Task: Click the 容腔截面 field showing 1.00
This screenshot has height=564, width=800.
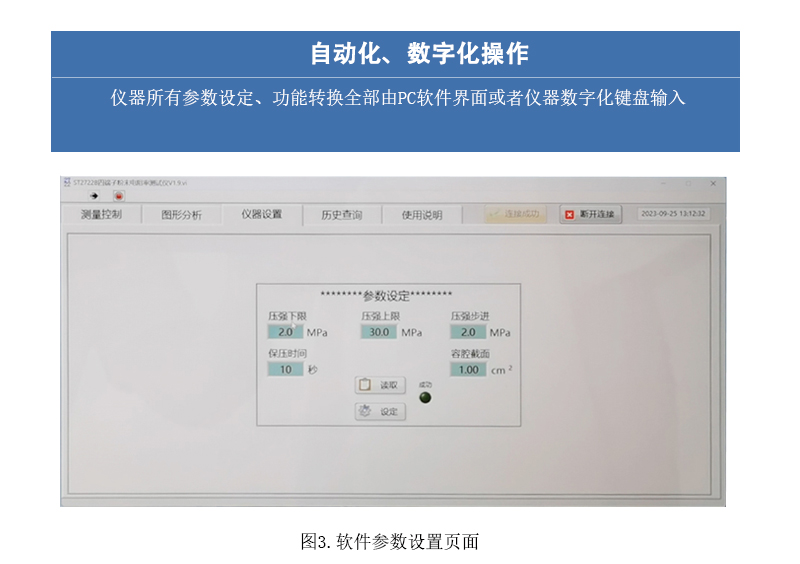Action: coord(468,369)
